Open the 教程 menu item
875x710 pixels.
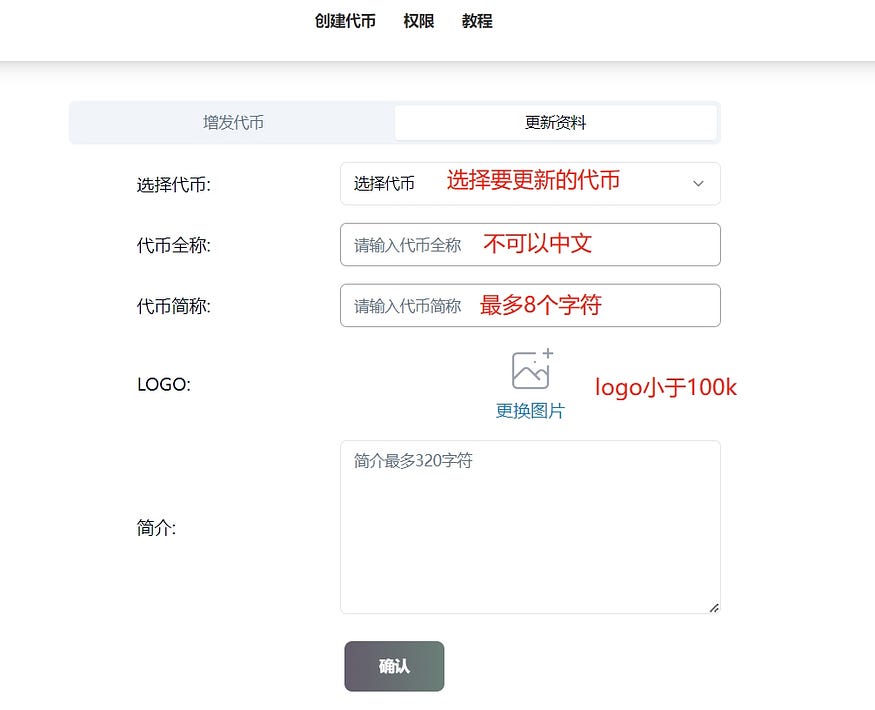click(x=477, y=21)
